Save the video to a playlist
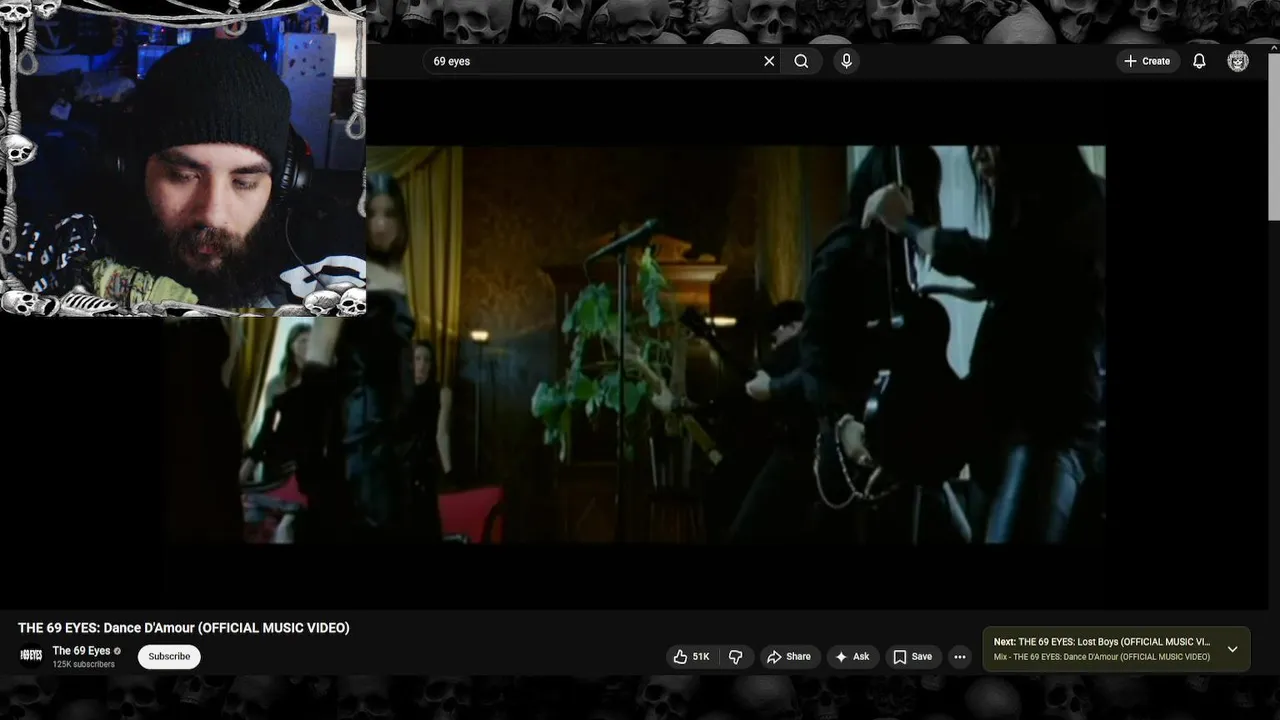This screenshot has height=720, width=1280. (912, 657)
